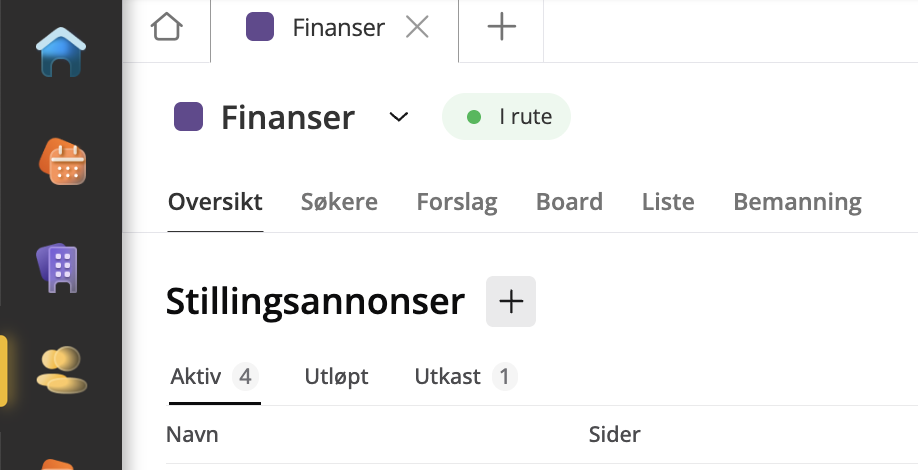Click the home outline icon in tab bar
The height and width of the screenshot is (470, 918).
(x=167, y=28)
